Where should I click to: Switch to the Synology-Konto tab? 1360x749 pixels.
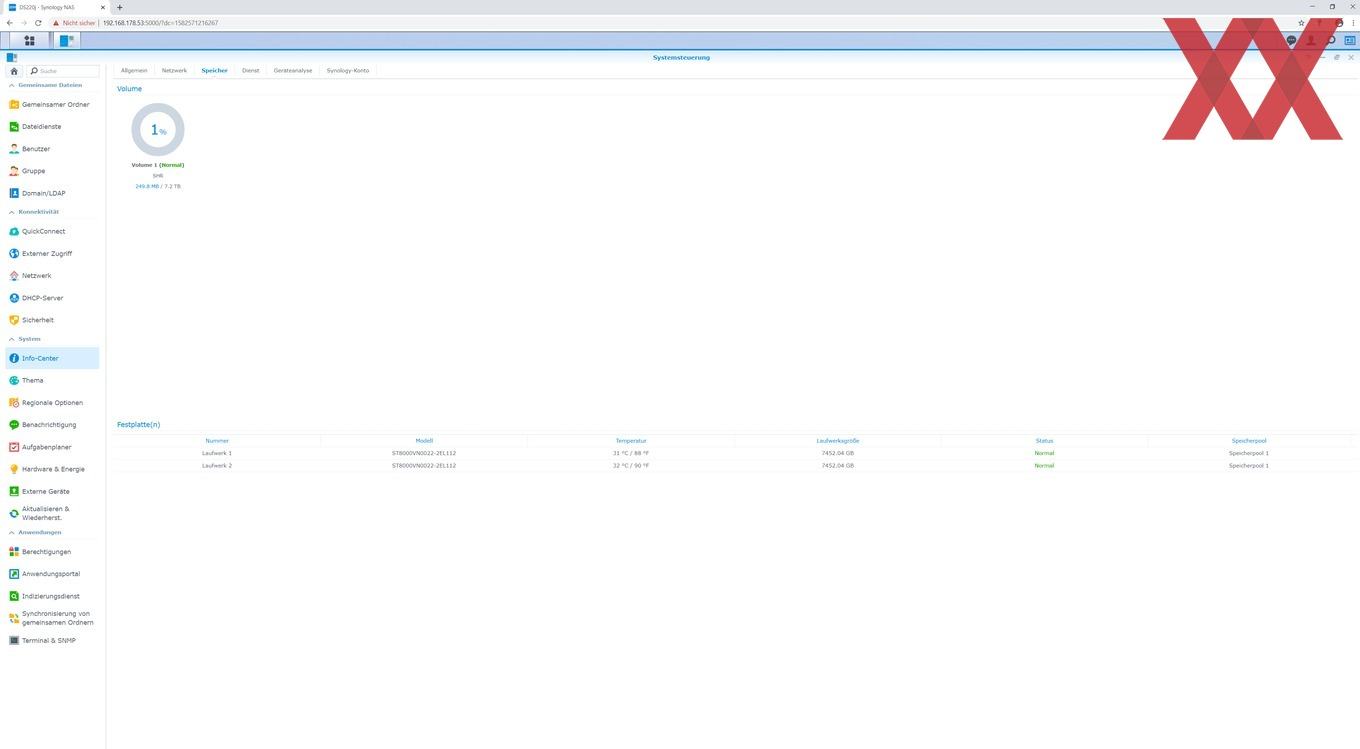(348, 70)
